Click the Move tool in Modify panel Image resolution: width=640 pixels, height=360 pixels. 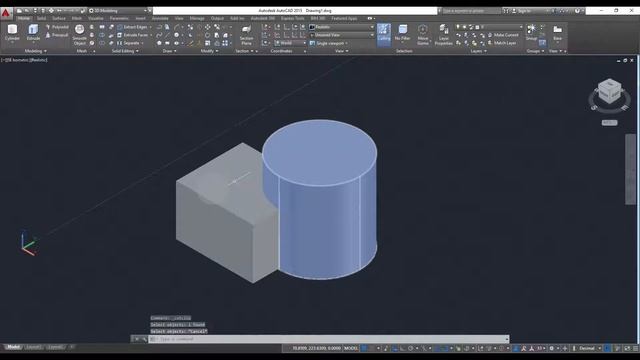[x=208, y=27]
